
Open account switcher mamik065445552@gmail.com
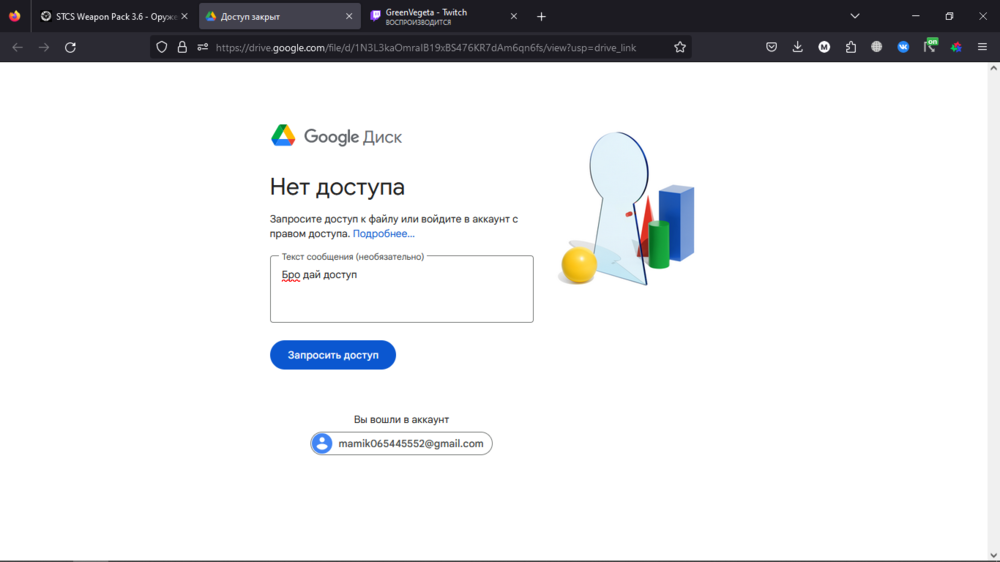(x=401, y=443)
